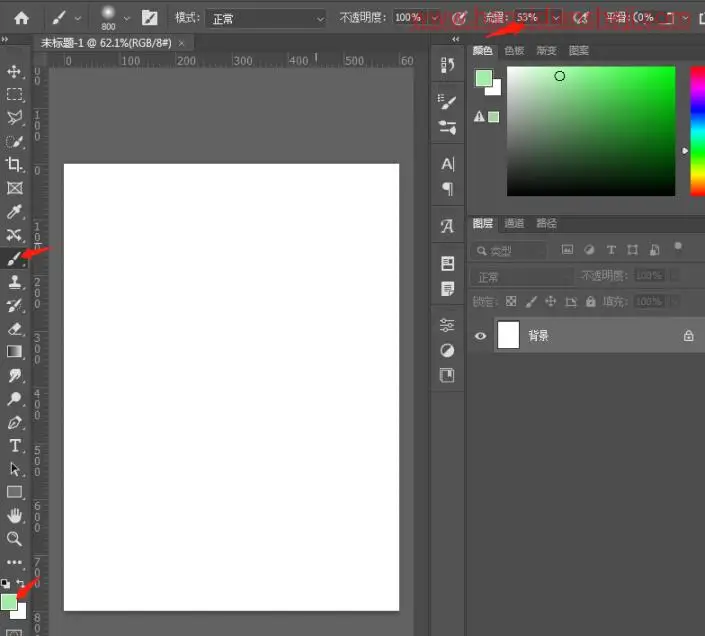This screenshot has width=705, height=636.
Task: Select the Horizontal Type tool
Action: [x=15, y=445]
